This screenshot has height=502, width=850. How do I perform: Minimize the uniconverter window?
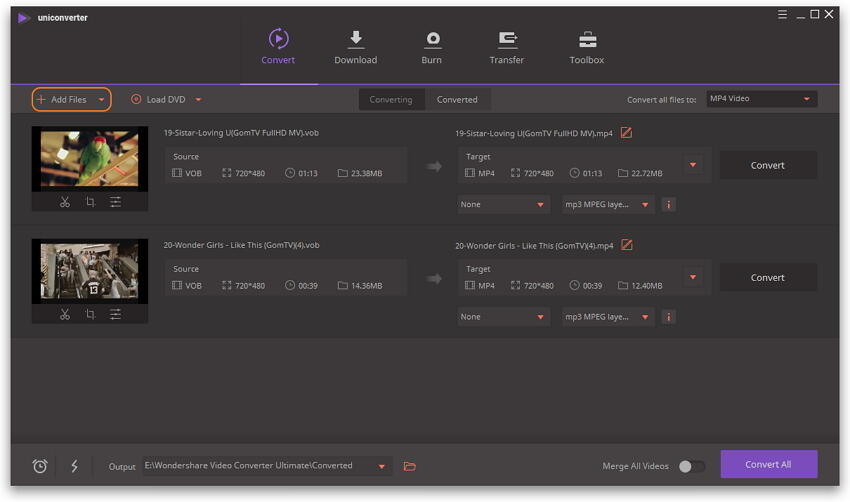tap(800, 15)
